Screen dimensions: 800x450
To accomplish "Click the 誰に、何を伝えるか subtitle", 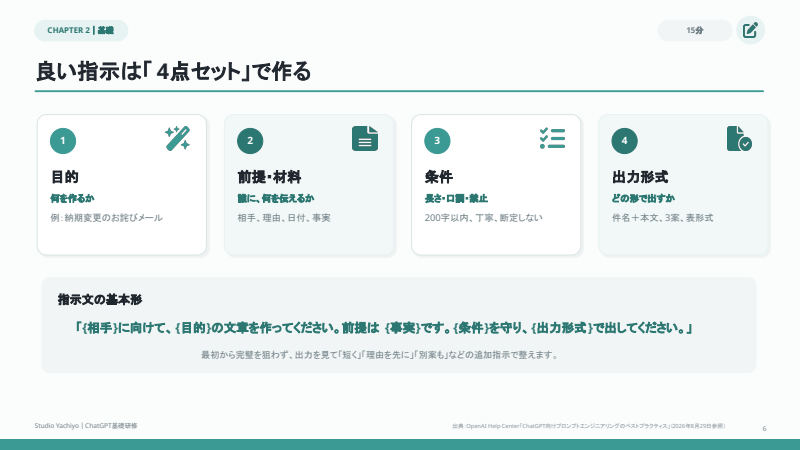I will pos(276,198).
